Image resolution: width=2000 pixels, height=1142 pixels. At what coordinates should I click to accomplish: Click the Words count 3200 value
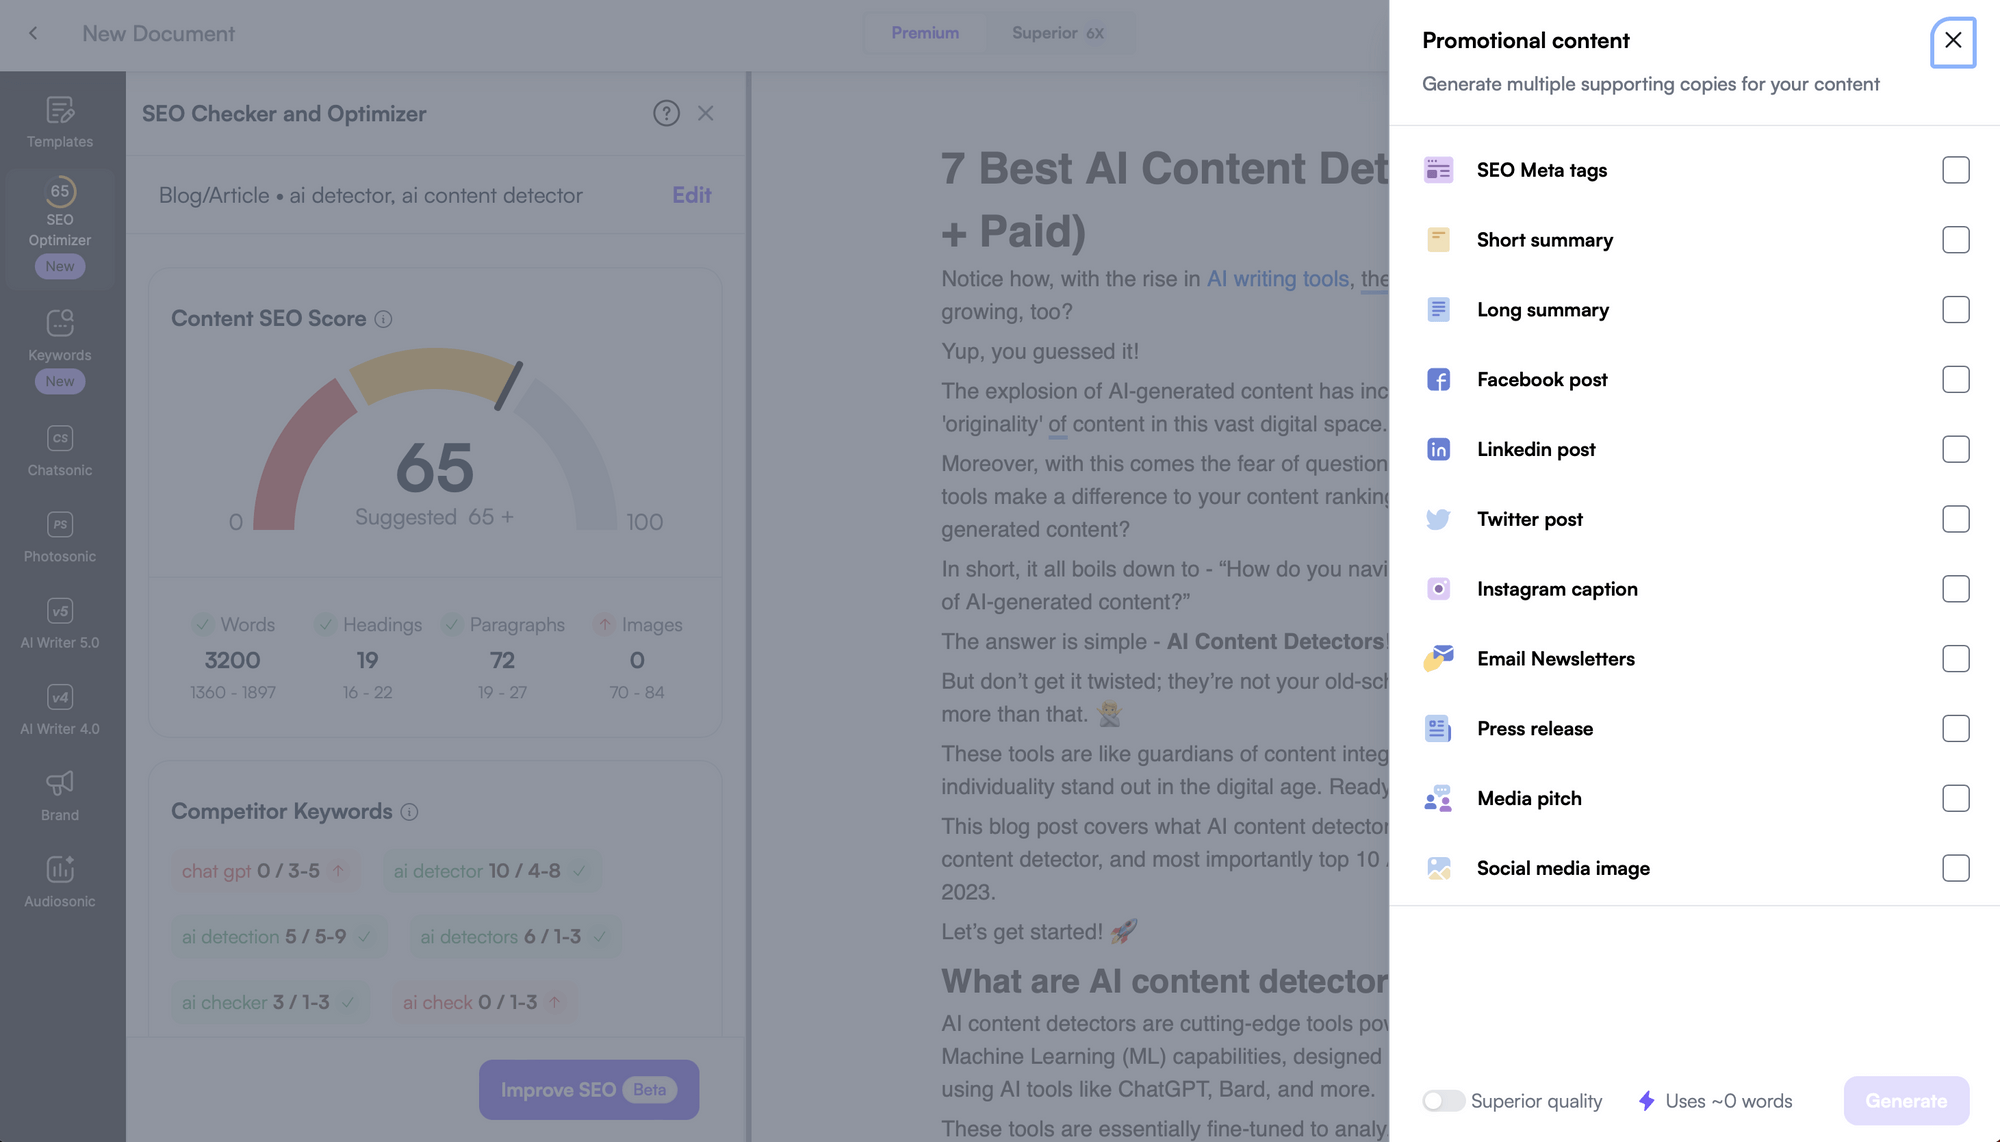(232, 660)
